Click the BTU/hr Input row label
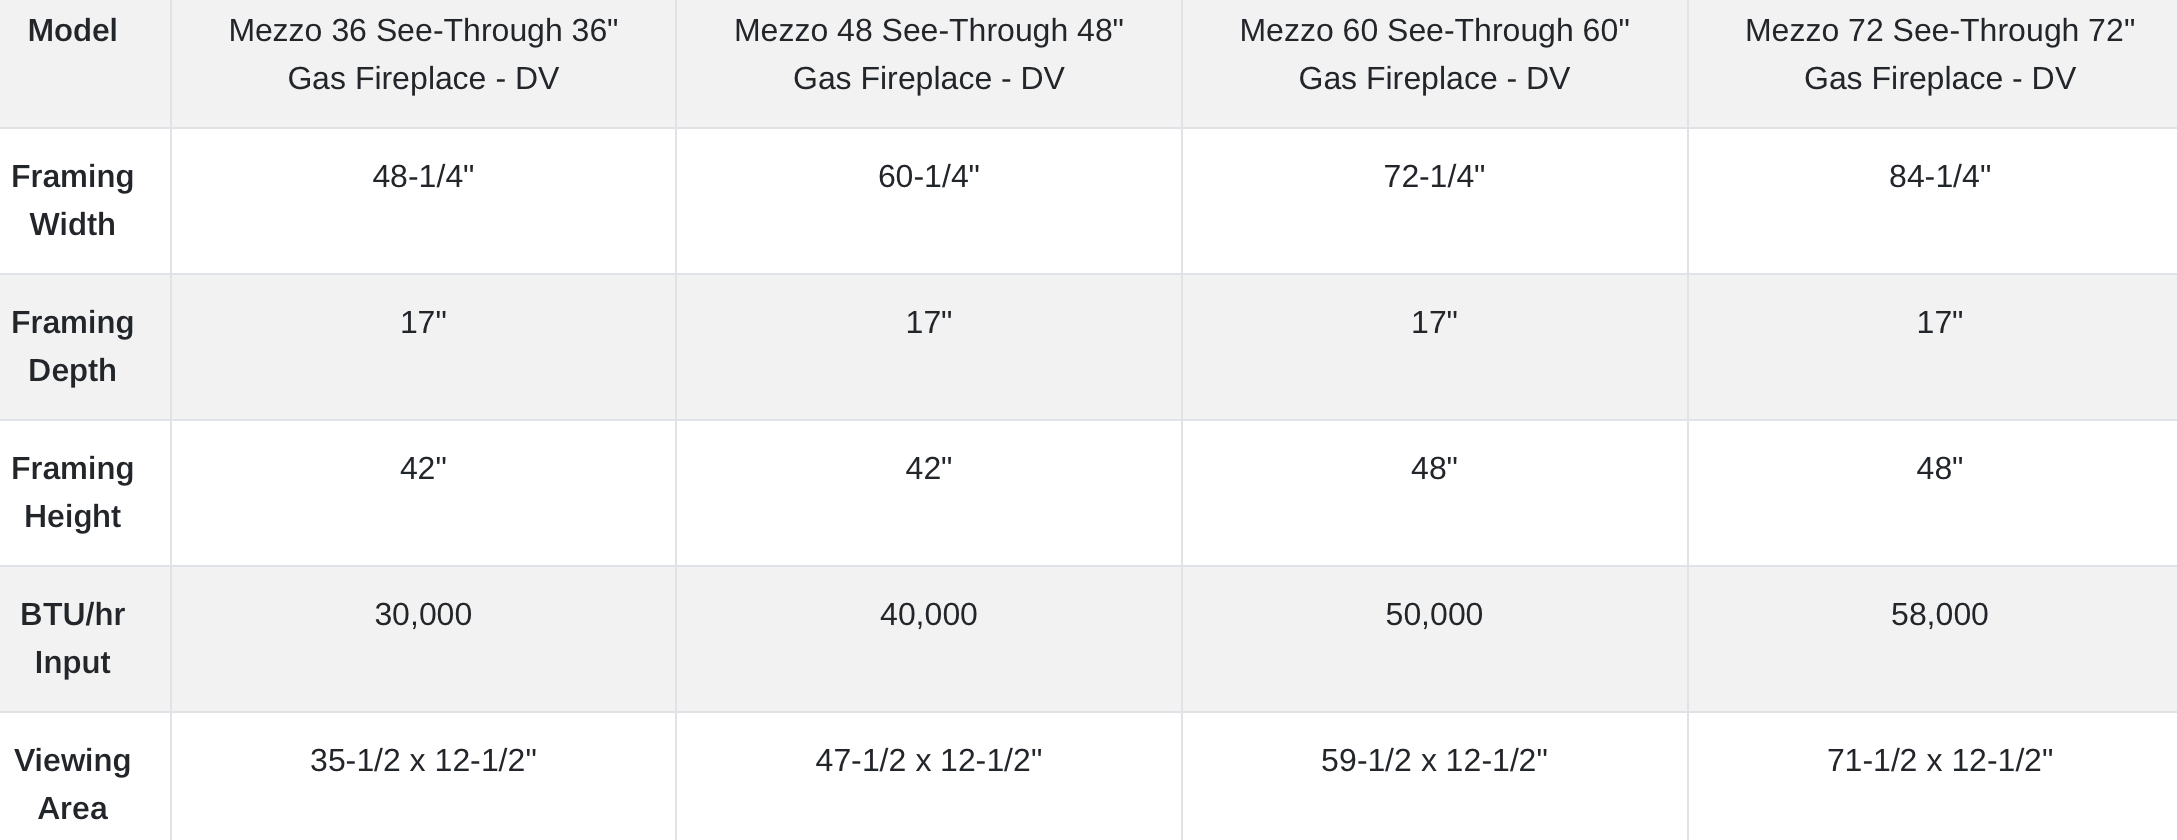 [x=72, y=638]
